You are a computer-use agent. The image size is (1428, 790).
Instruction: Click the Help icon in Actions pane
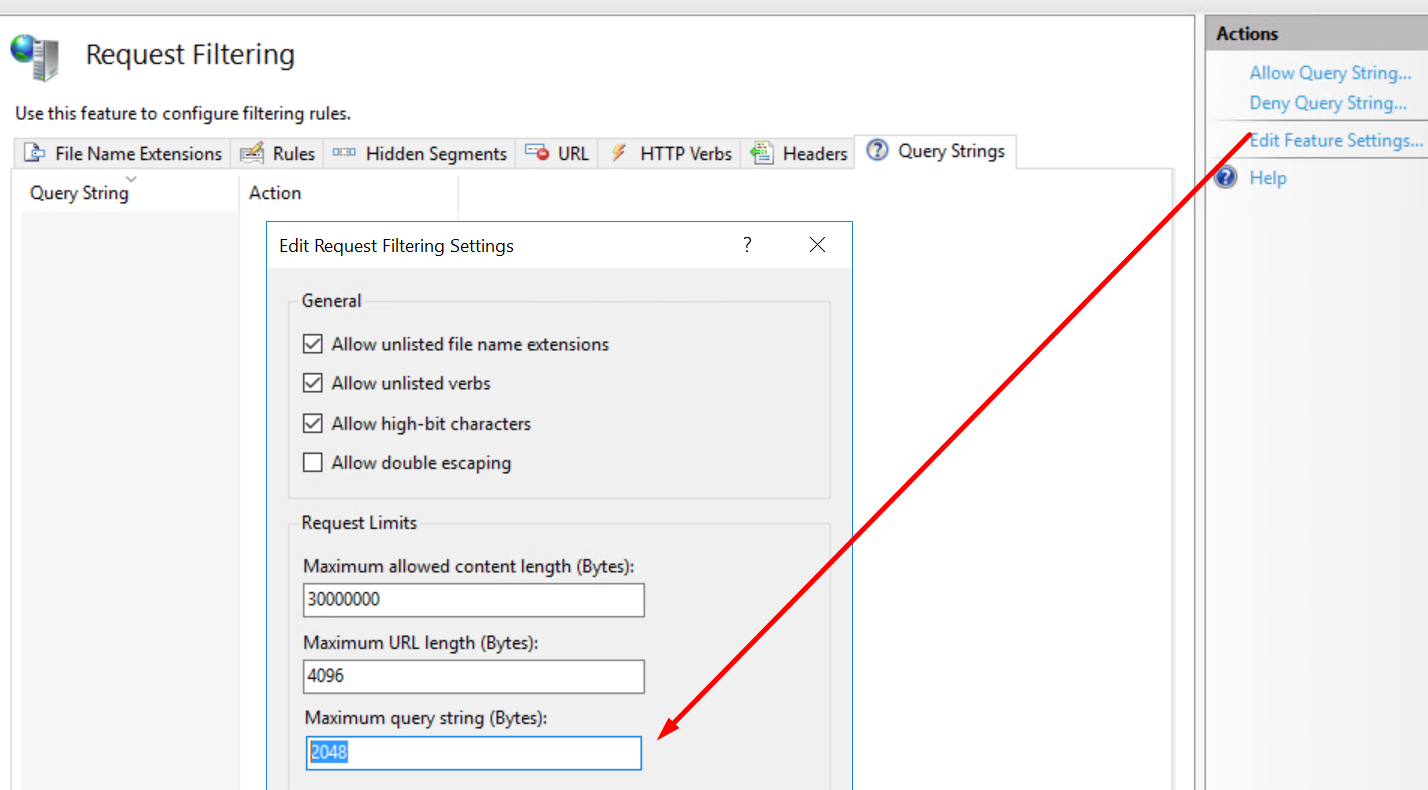(1225, 177)
